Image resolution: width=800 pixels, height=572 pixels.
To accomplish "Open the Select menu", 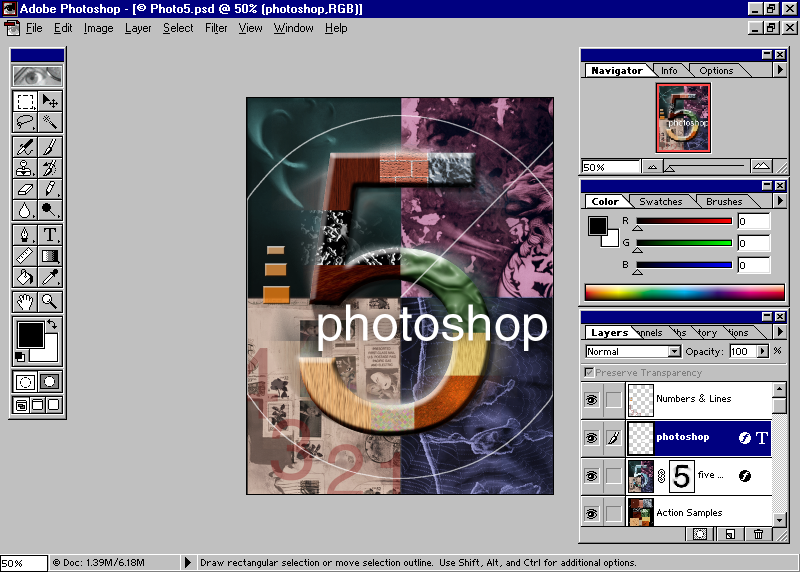I will pos(178,28).
